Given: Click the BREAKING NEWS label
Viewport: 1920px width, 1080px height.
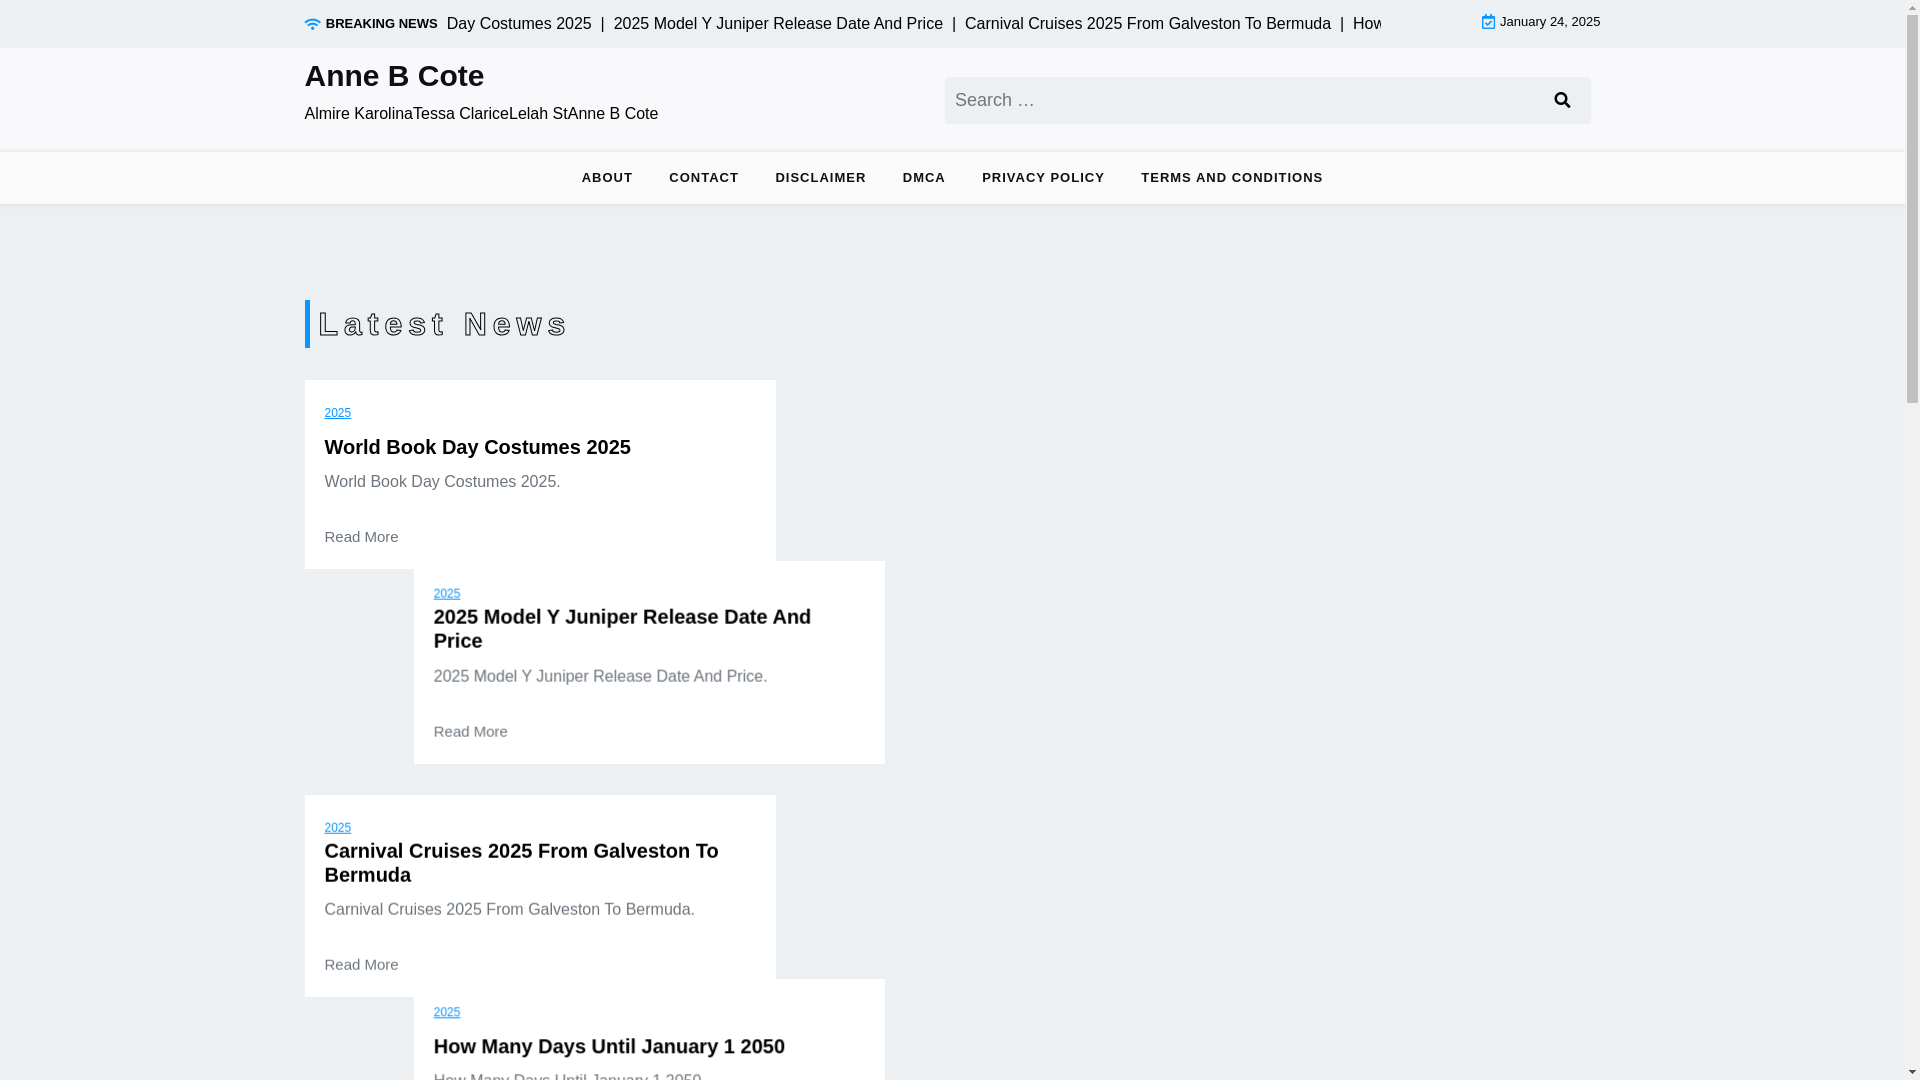Looking at the screenshot, I should tap(381, 24).
